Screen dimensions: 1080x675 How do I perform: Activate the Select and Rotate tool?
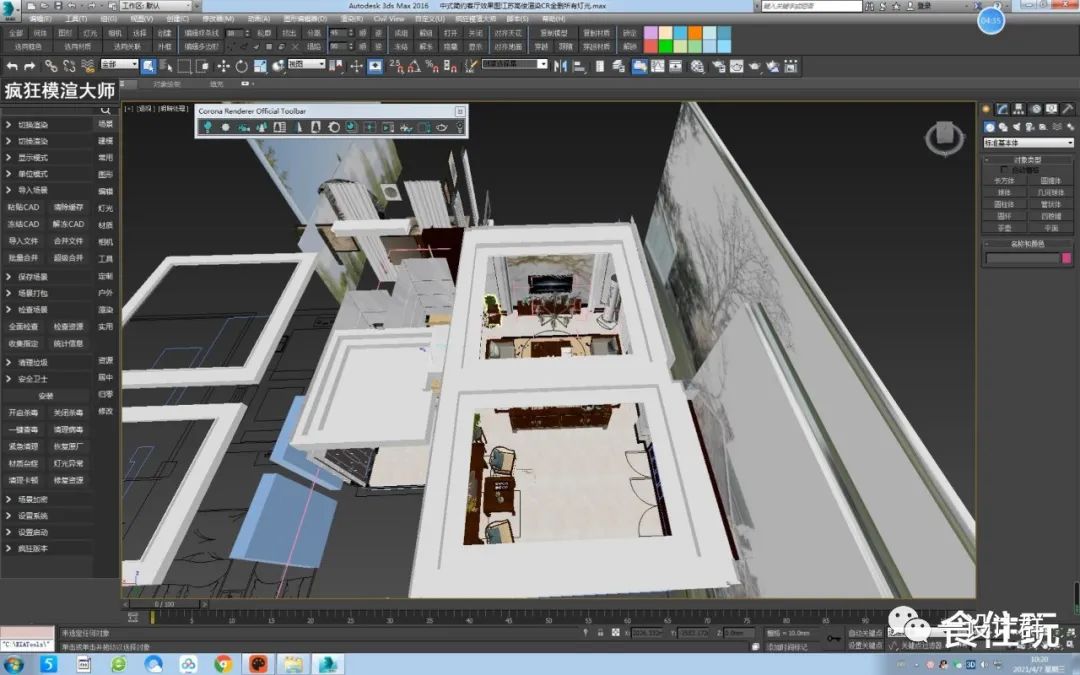click(x=241, y=66)
